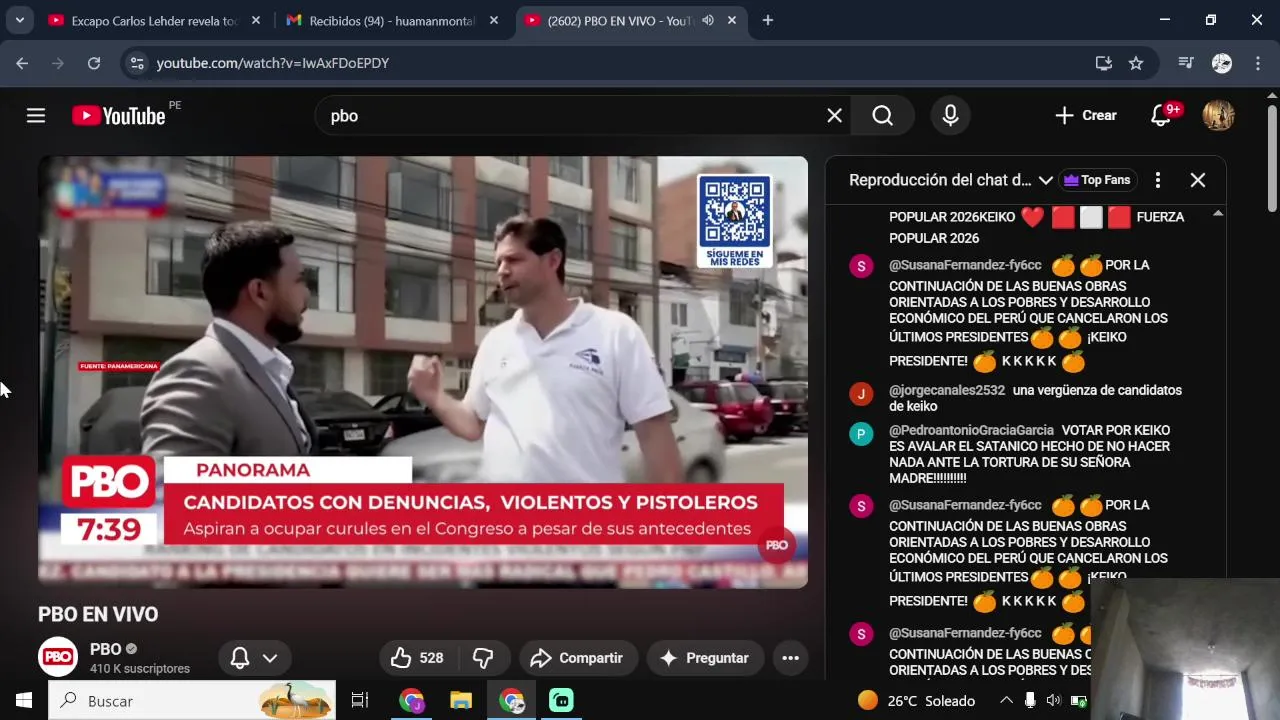Close the Excapo Carlos Lehder tab

click(256, 20)
